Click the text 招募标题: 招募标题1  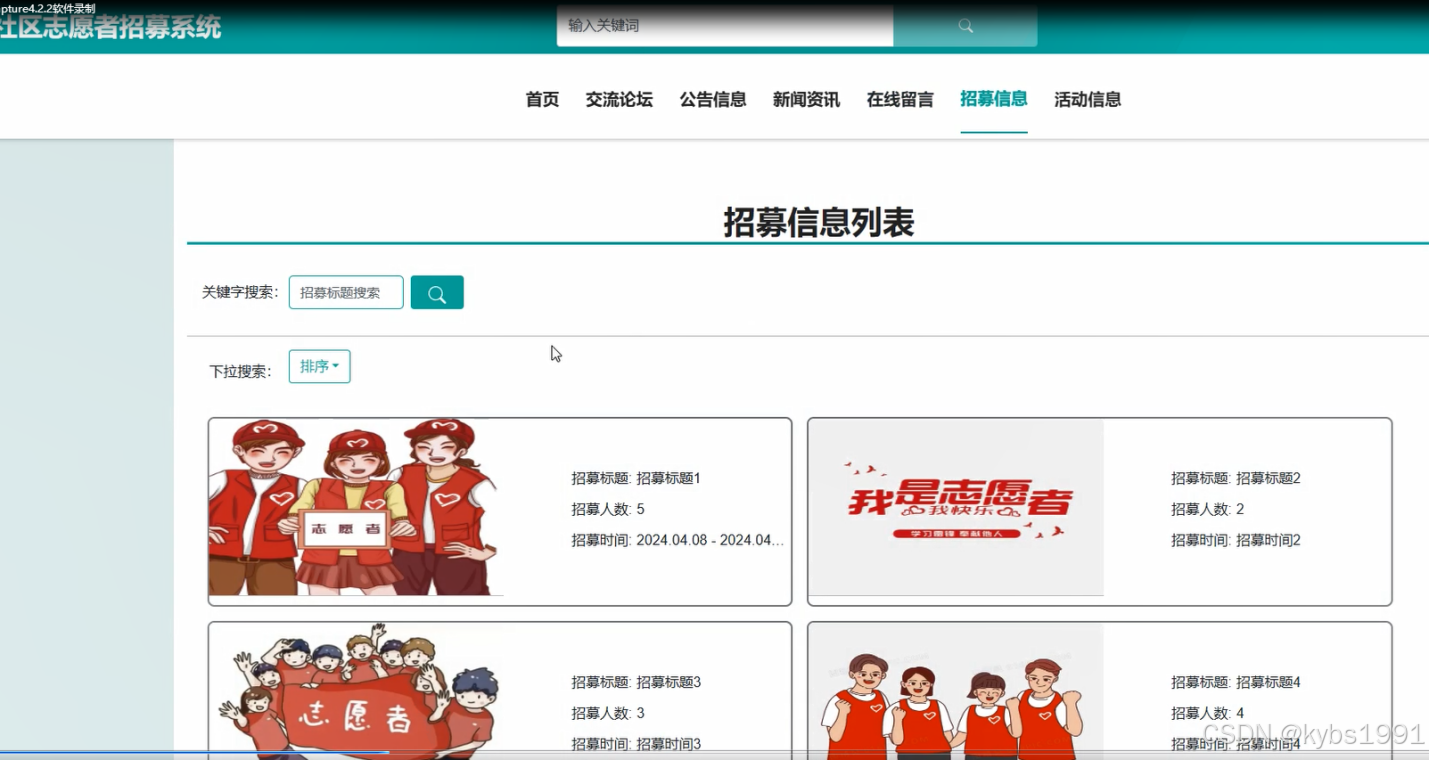636,478
